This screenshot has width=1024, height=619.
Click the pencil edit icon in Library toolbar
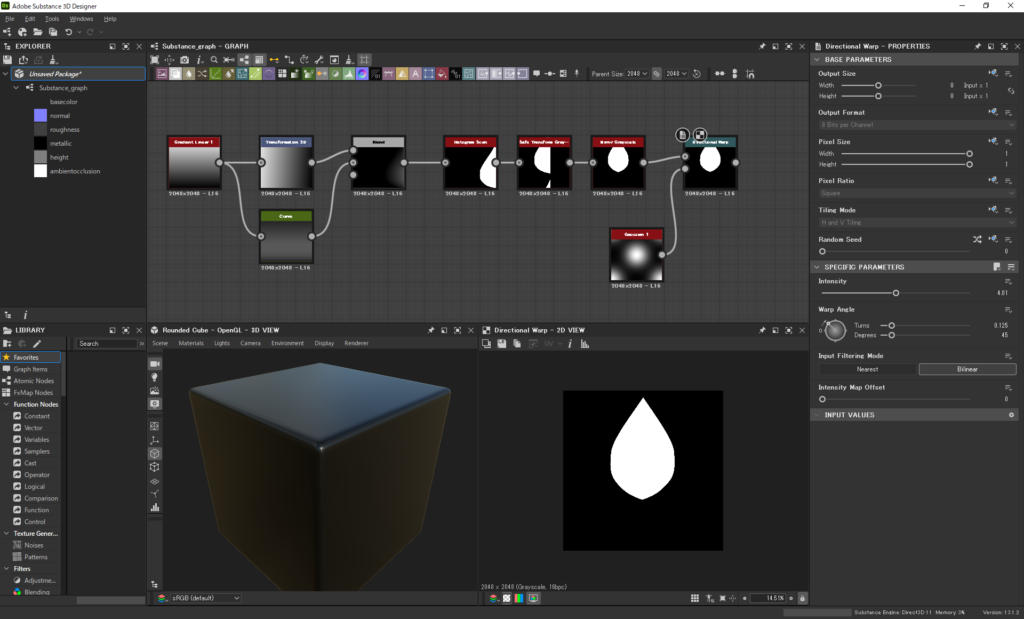pyautogui.click(x=37, y=343)
